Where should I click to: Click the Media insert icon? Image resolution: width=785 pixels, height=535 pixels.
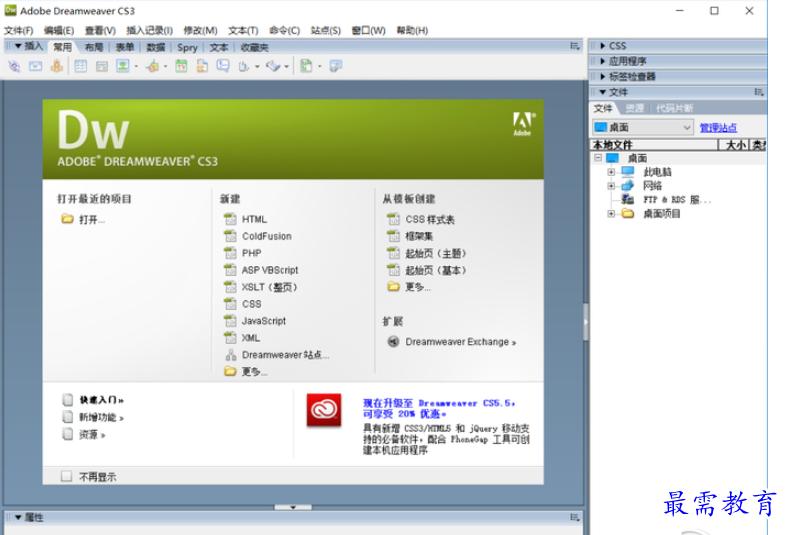[153, 66]
